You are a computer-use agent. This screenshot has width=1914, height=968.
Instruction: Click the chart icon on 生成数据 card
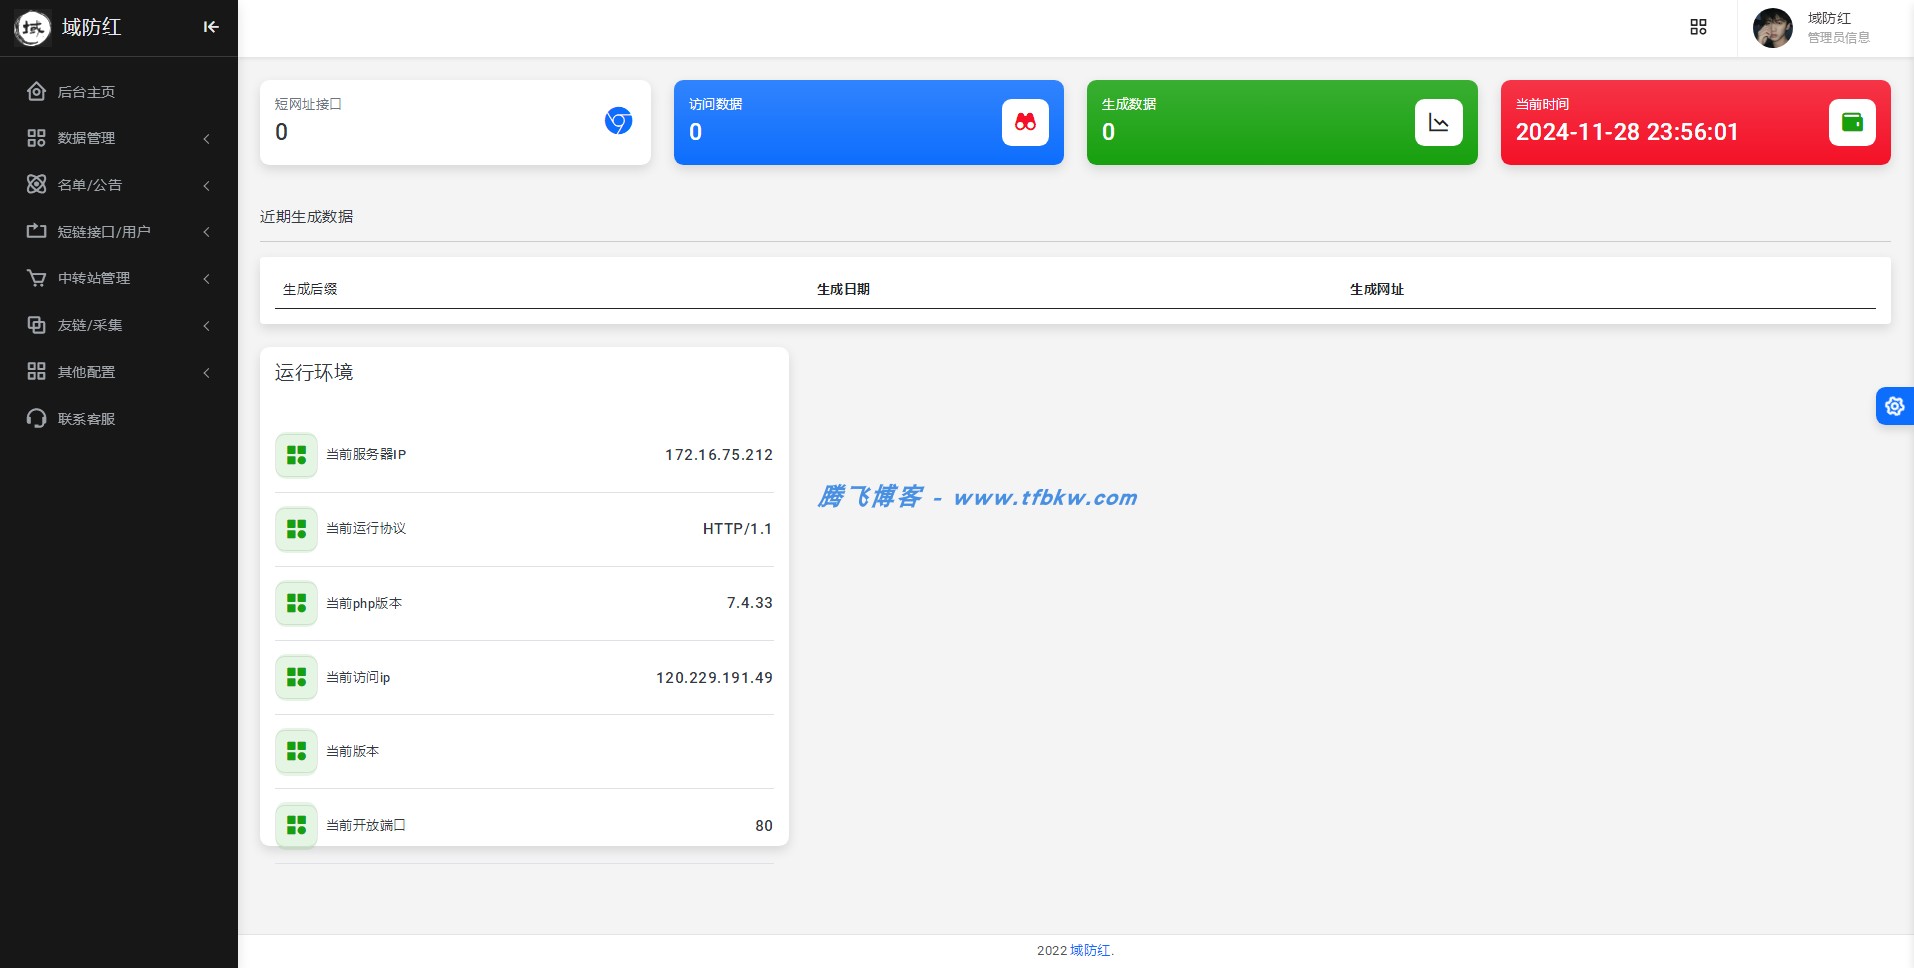[1439, 122]
